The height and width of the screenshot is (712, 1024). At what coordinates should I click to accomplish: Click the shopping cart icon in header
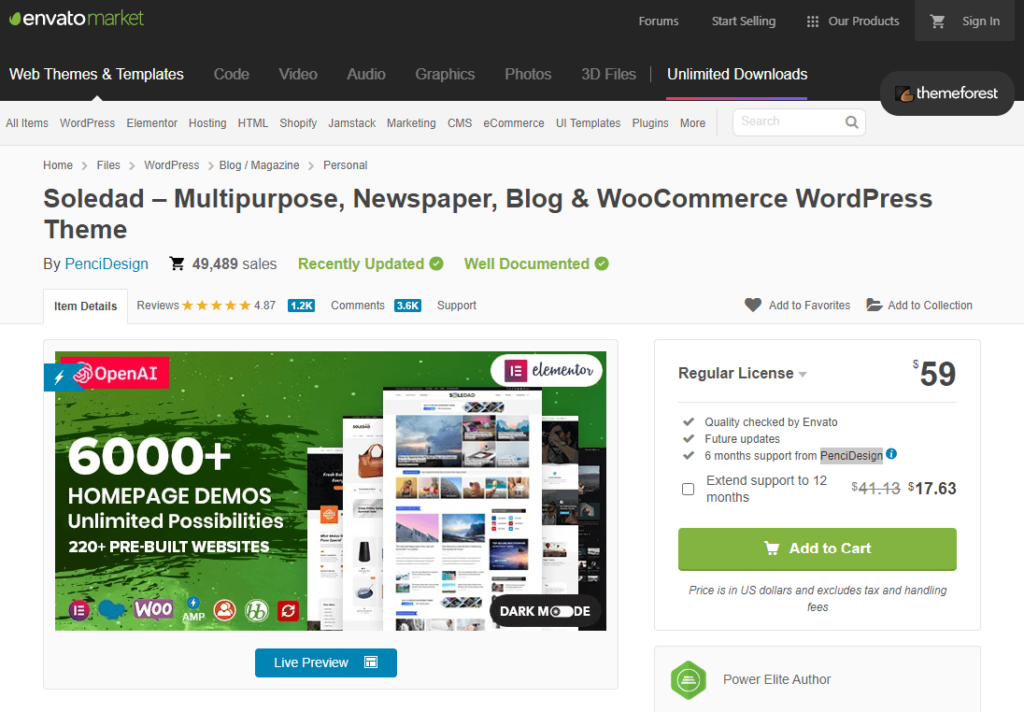(x=937, y=21)
